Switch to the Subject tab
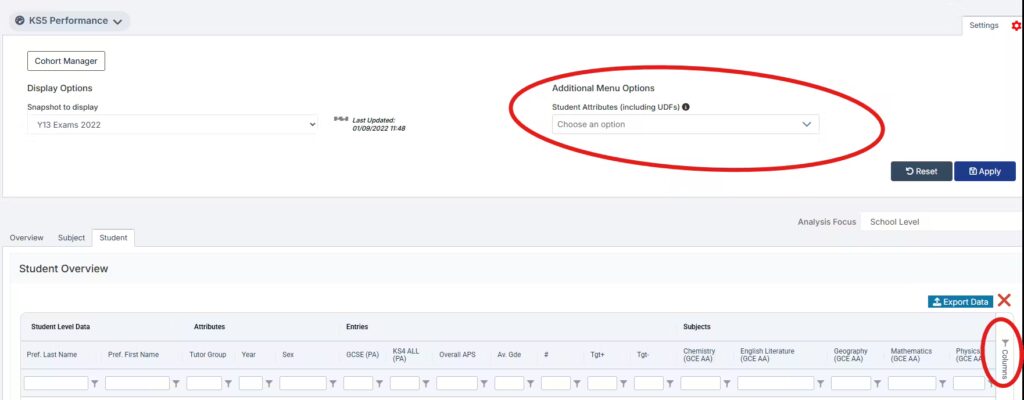The height and width of the screenshot is (400, 1024). click(x=71, y=238)
